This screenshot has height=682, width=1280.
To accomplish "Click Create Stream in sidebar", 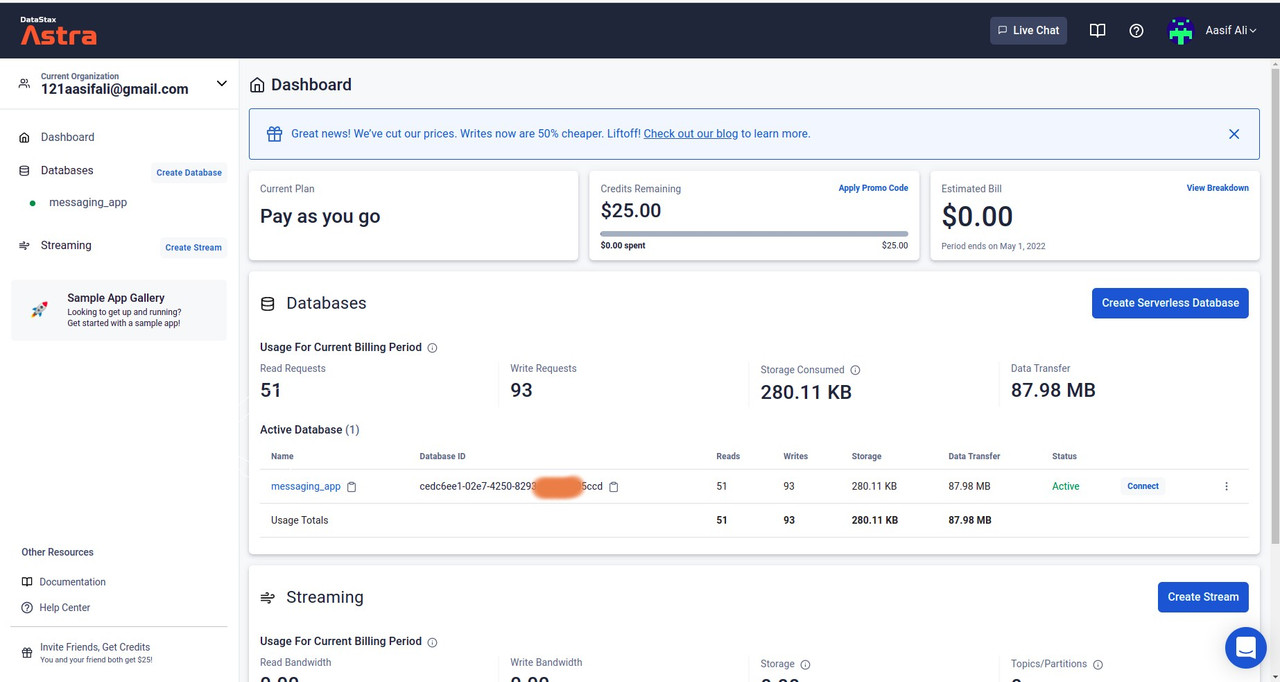I will click(193, 248).
